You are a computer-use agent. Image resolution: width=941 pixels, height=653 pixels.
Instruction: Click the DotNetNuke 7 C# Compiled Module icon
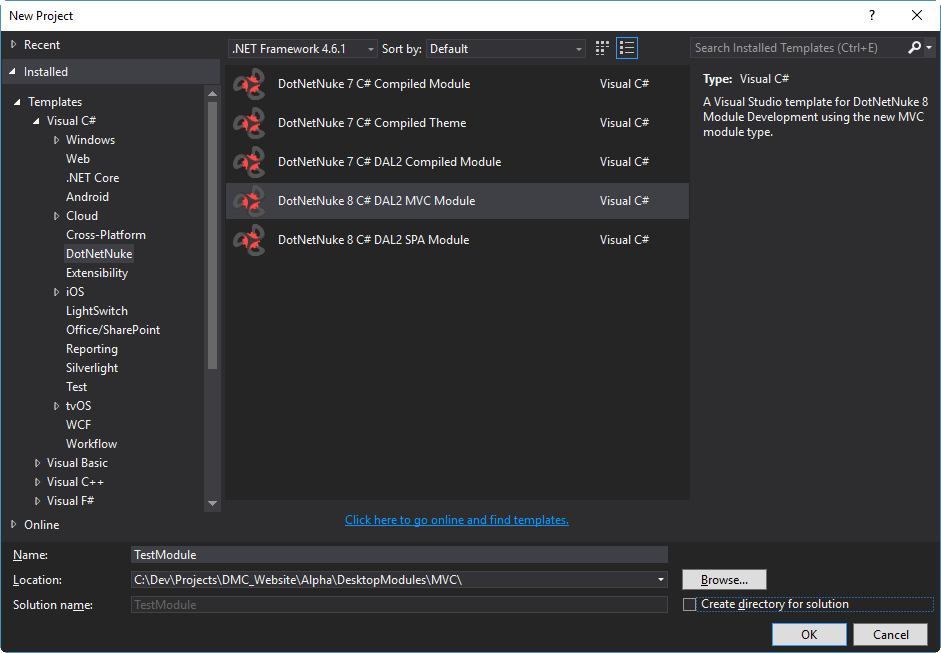tap(249, 84)
